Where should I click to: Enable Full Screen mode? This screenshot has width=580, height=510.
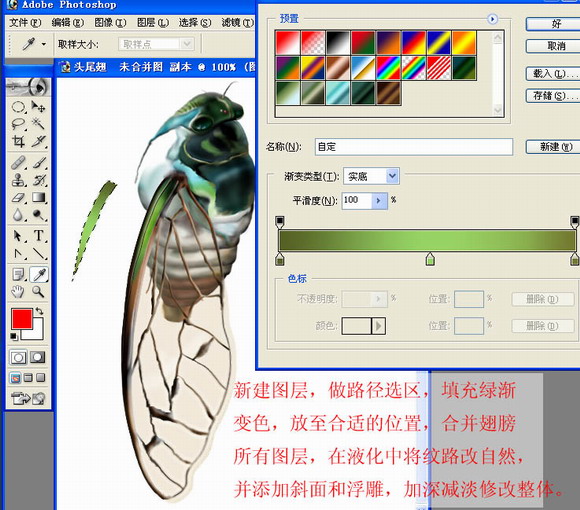click(40, 378)
